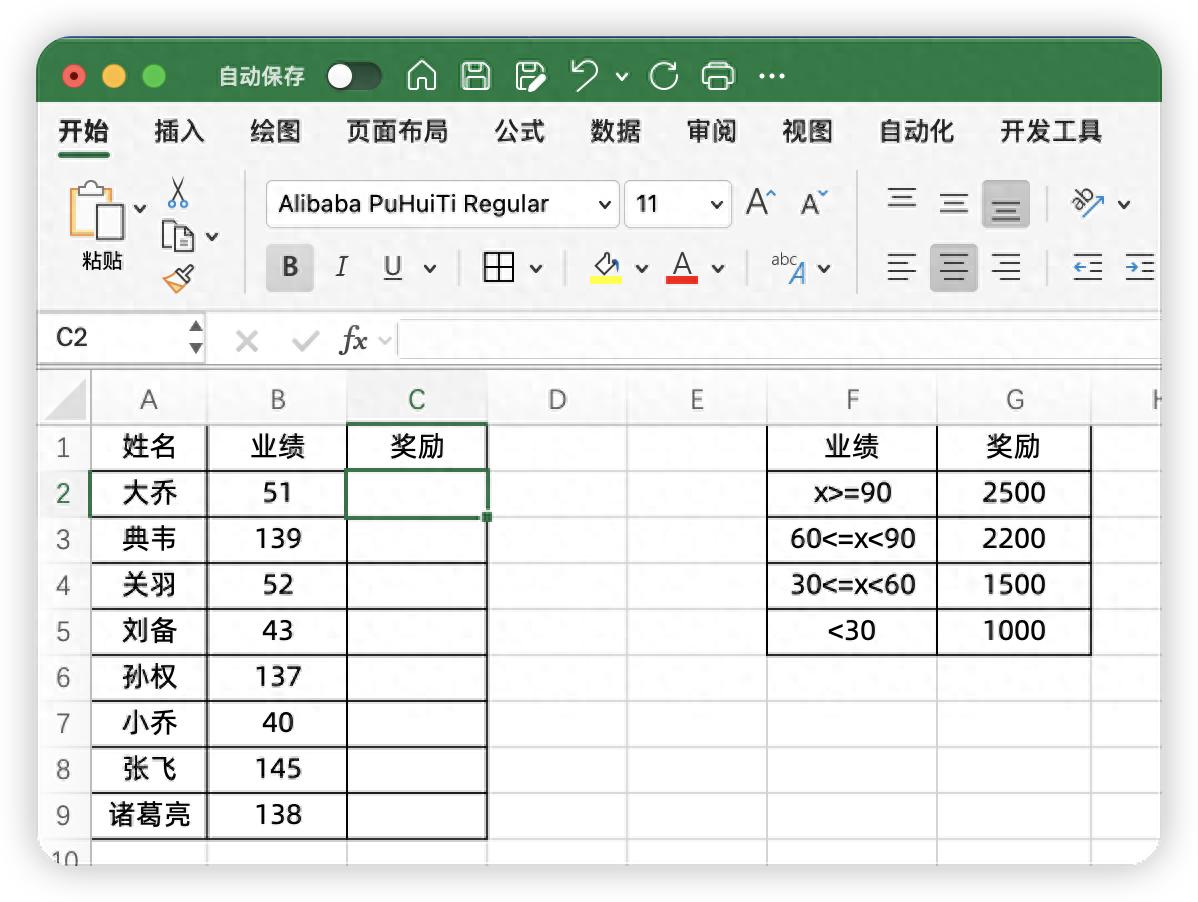
Task: Increase font size with large A icon
Action: (760, 202)
